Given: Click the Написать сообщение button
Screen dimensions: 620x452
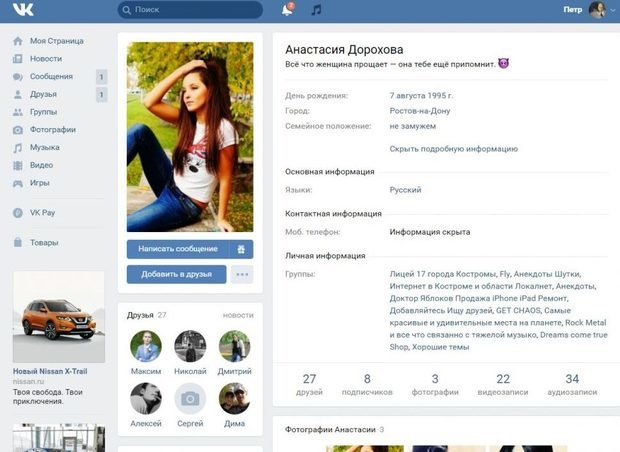Looking at the screenshot, I should pyautogui.click(x=178, y=249).
